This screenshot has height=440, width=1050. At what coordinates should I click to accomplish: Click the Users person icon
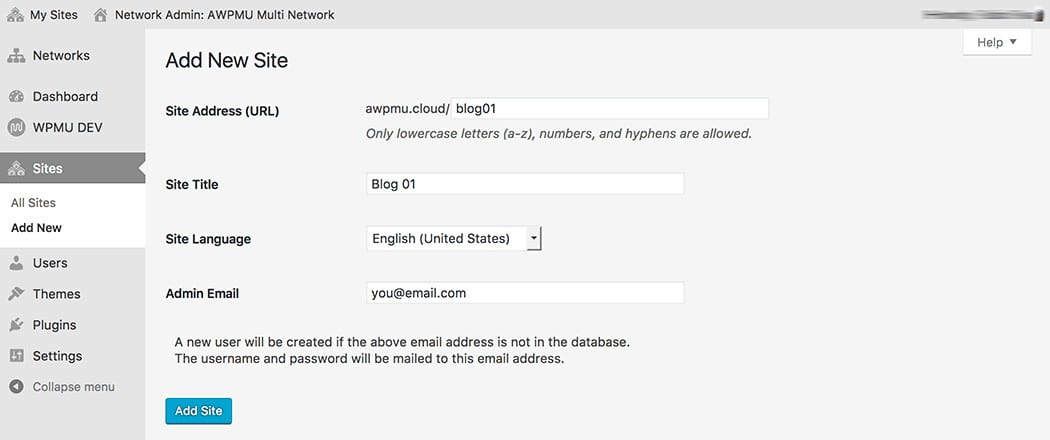tap(16, 263)
